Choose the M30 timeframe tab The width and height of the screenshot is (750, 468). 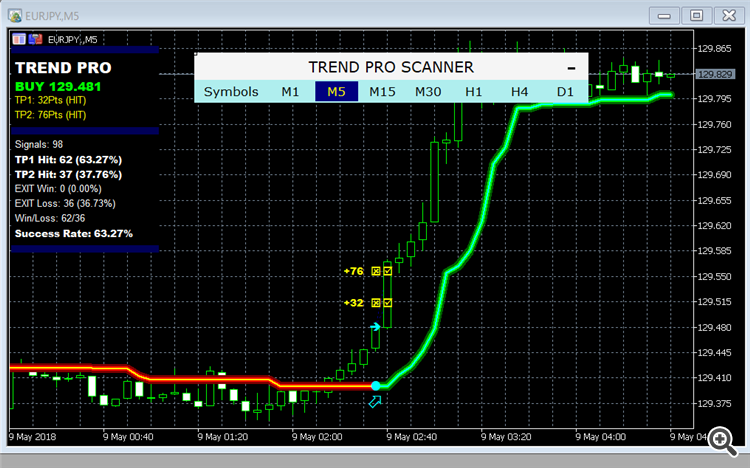click(x=428, y=91)
